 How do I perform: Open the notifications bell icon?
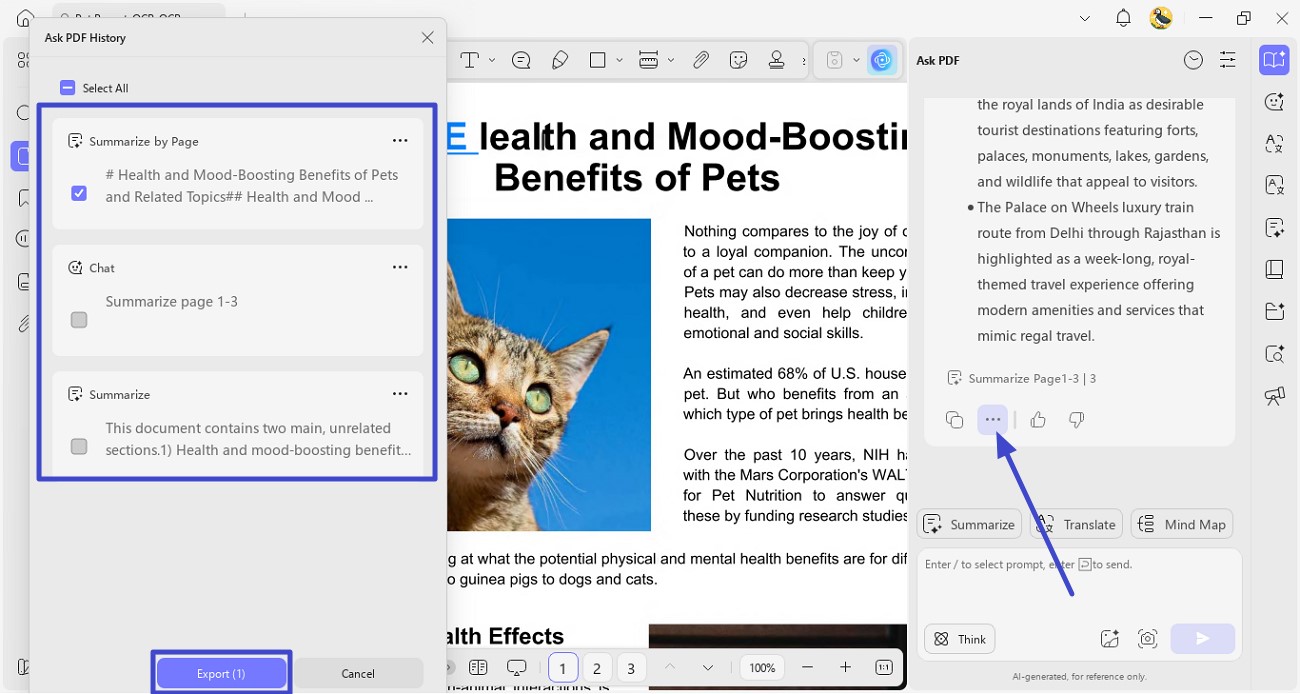tap(1123, 18)
